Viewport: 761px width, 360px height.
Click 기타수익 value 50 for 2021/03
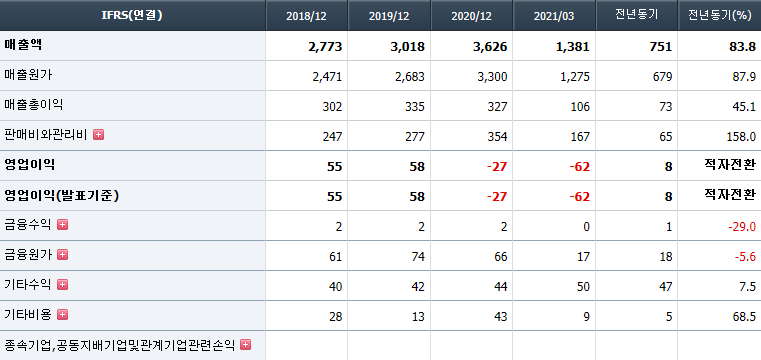tap(583, 287)
